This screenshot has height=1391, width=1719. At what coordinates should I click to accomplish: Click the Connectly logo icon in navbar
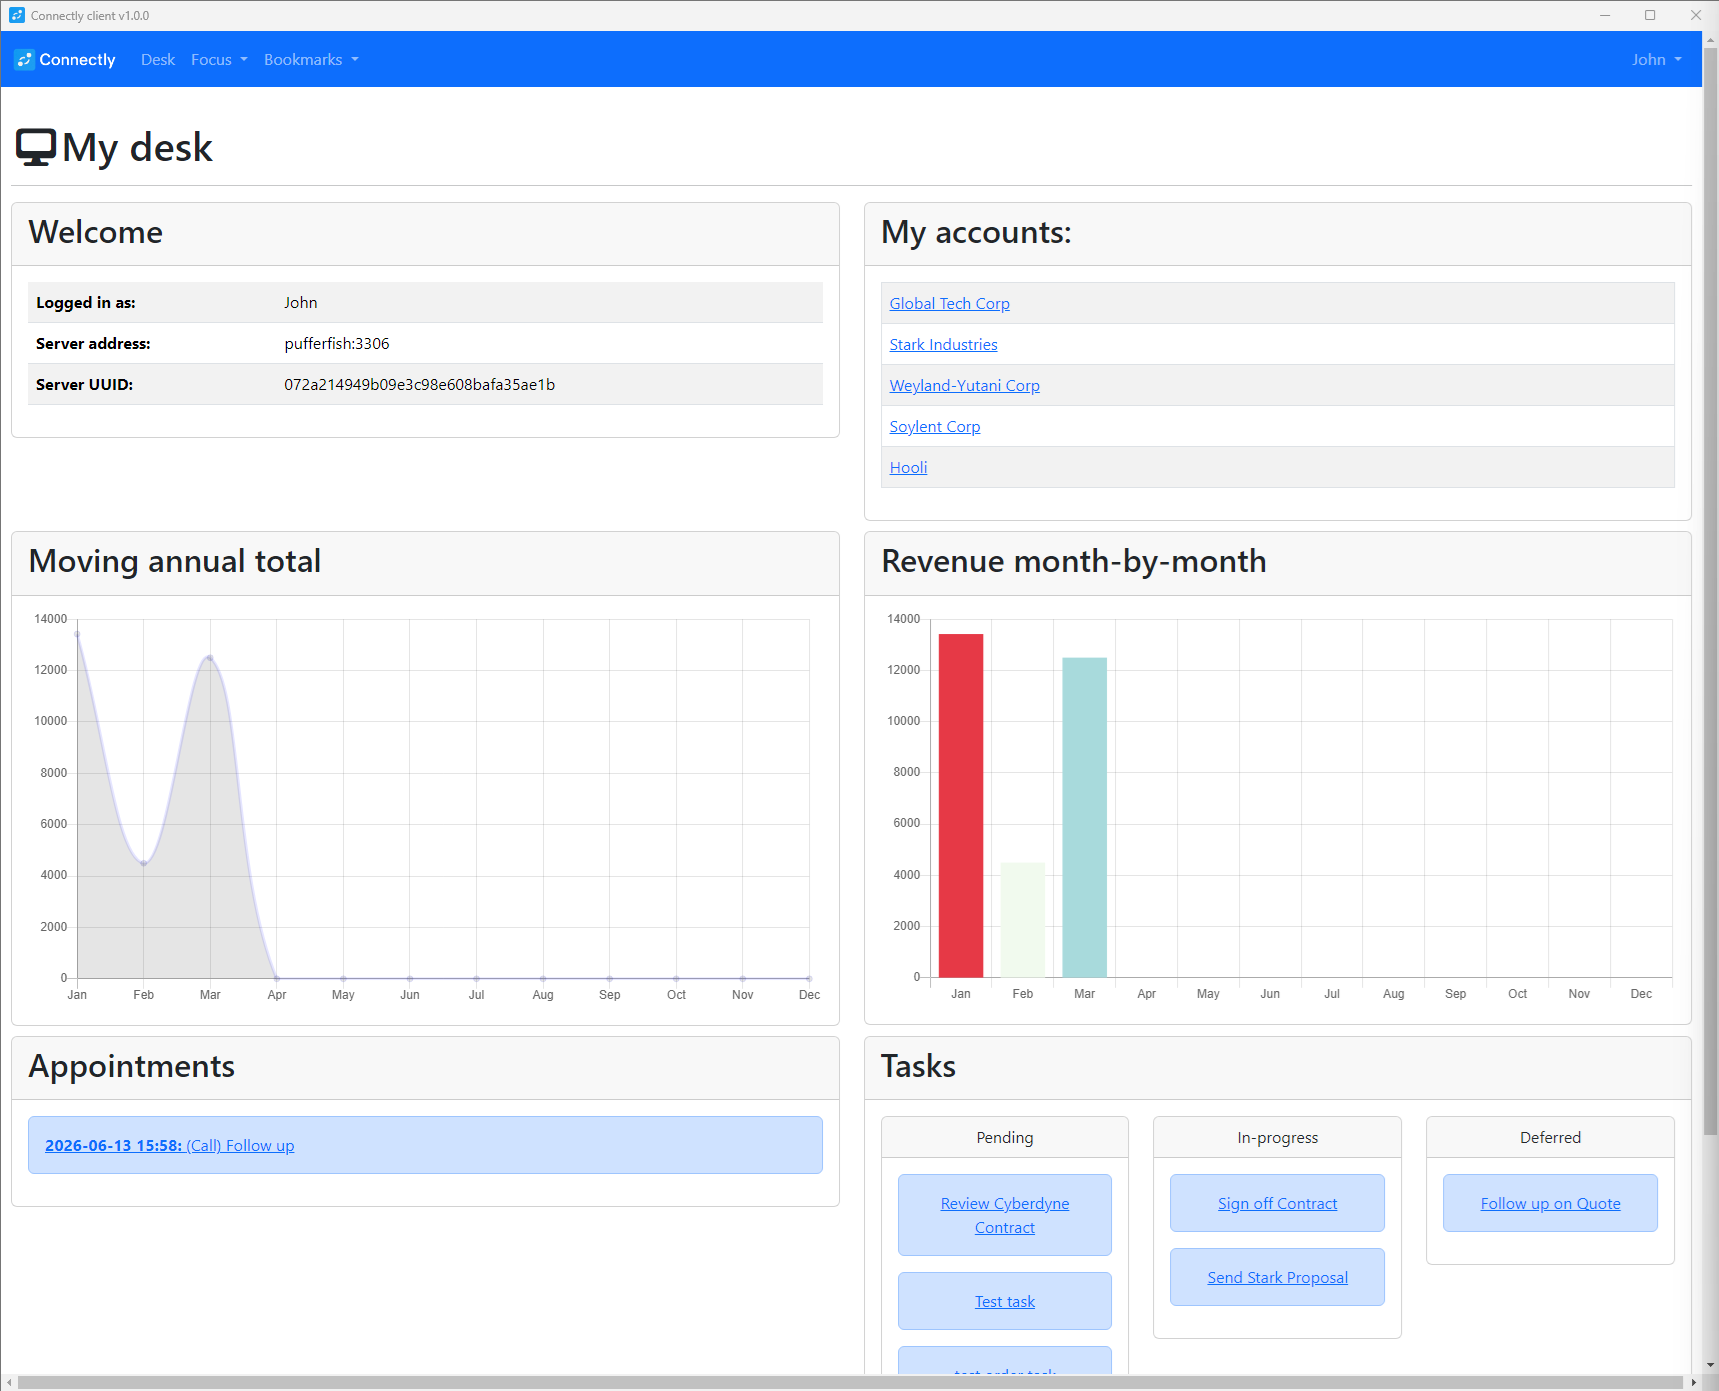pos(24,60)
